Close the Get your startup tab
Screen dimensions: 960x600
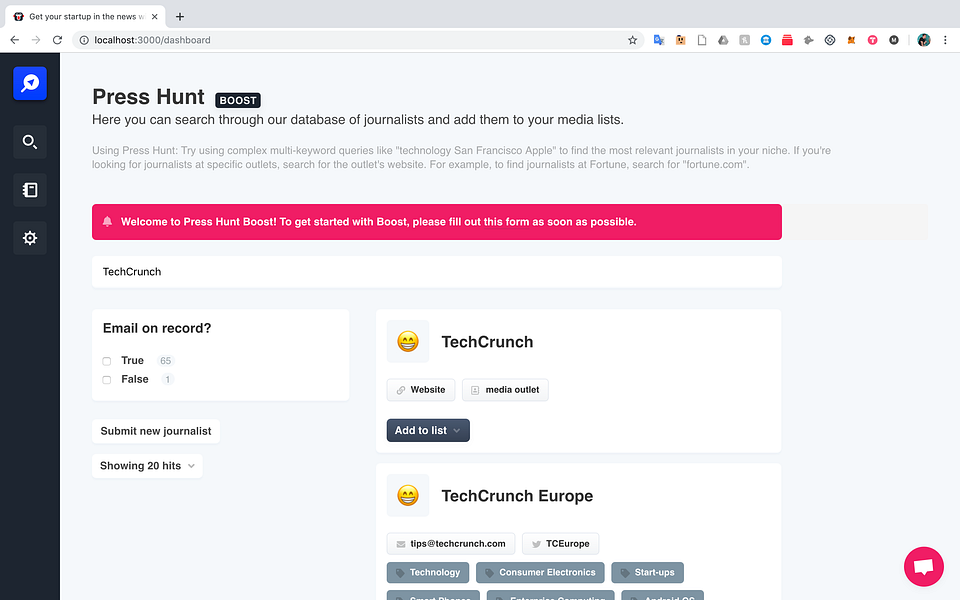tap(154, 17)
